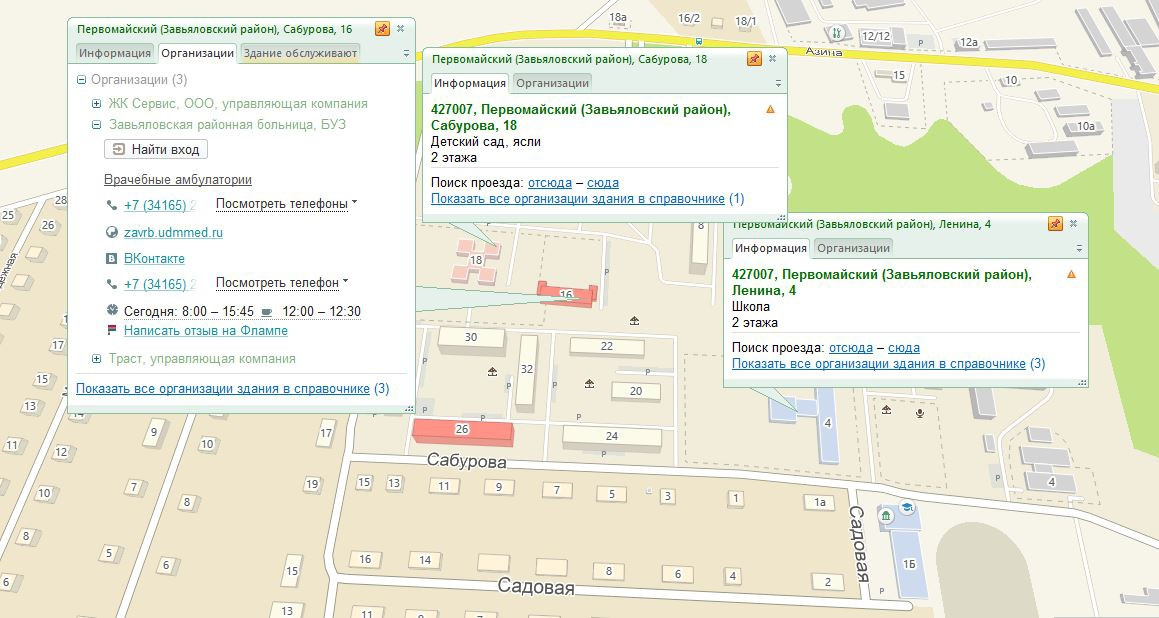Open Организации tab in Ленина, 4 card
The height and width of the screenshot is (618, 1159).
(x=853, y=248)
